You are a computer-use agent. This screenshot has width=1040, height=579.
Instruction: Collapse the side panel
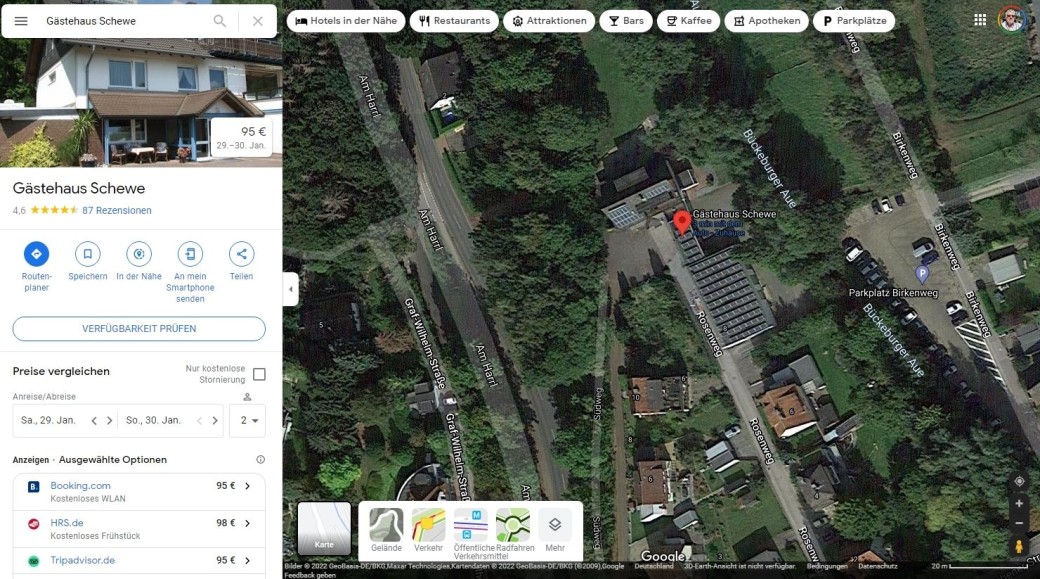(x=291, y=289)
